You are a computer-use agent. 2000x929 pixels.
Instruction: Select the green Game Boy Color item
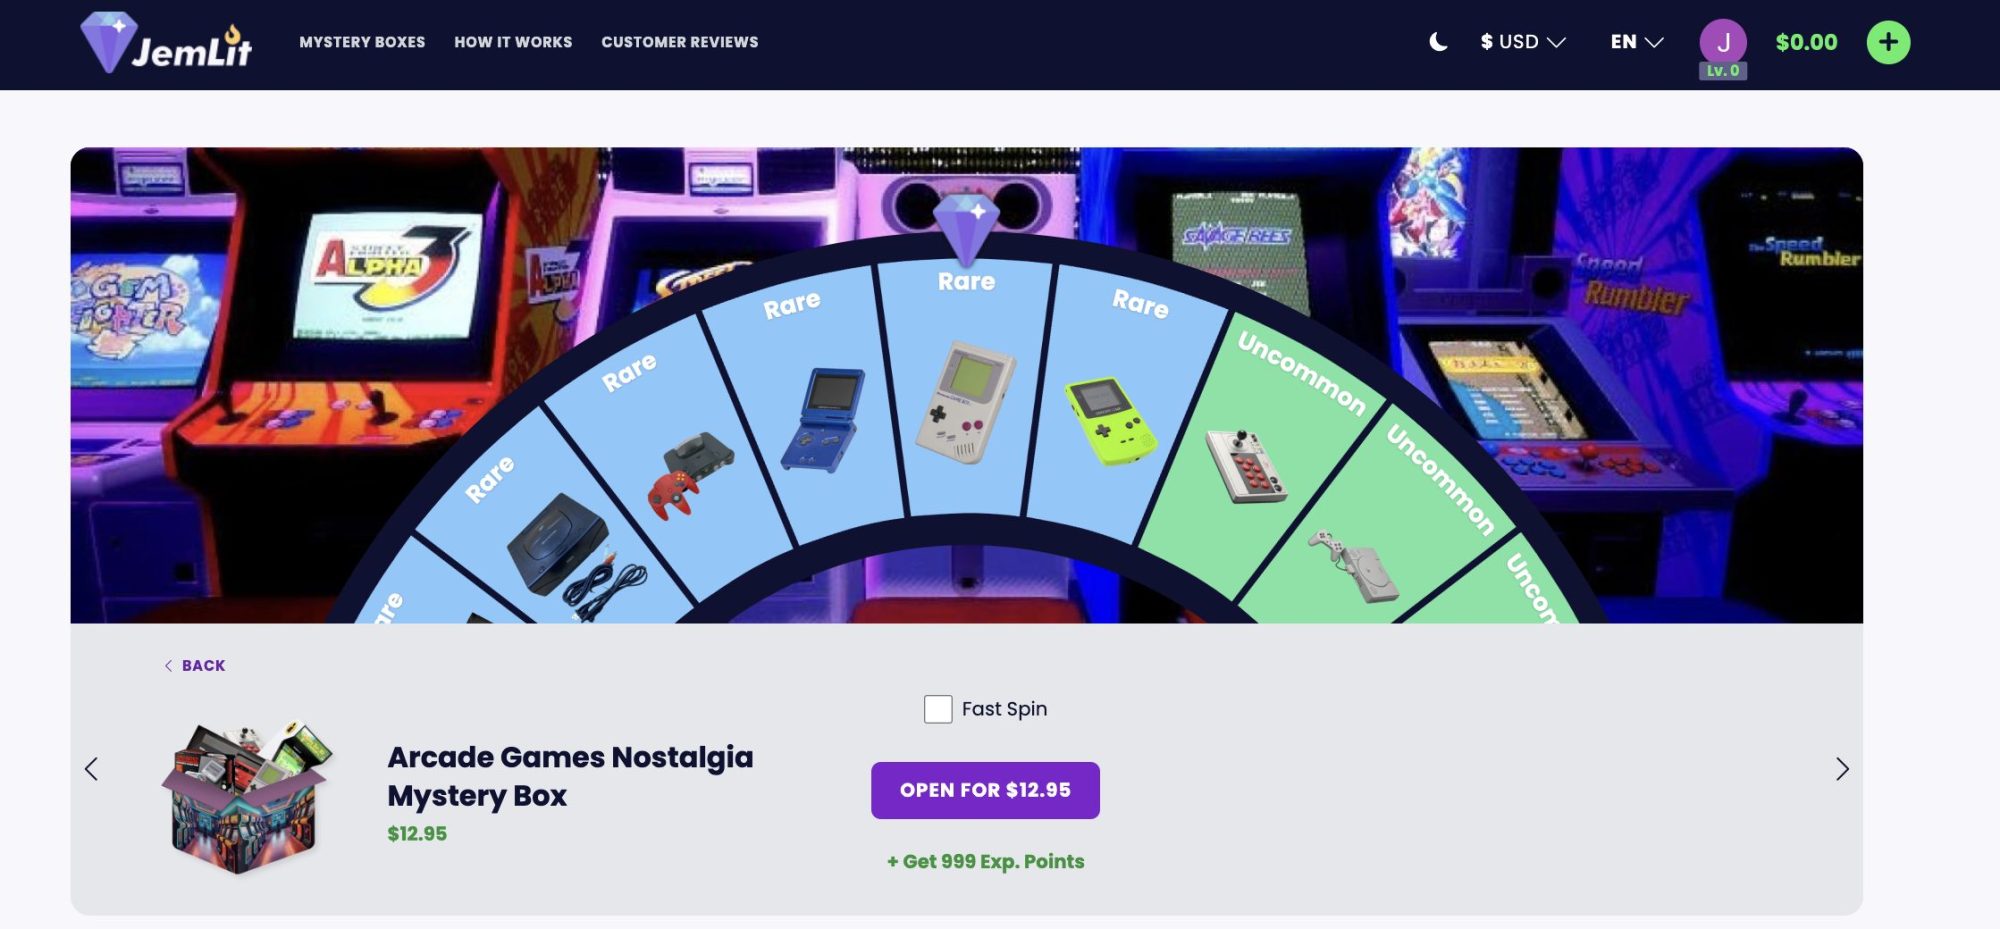[1110, 421]
